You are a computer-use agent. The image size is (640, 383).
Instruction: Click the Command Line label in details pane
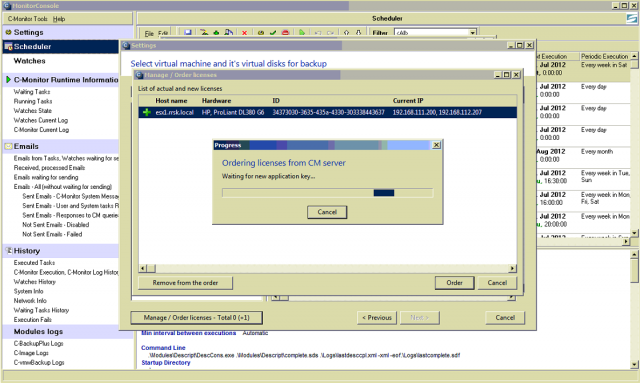[163, 348]
